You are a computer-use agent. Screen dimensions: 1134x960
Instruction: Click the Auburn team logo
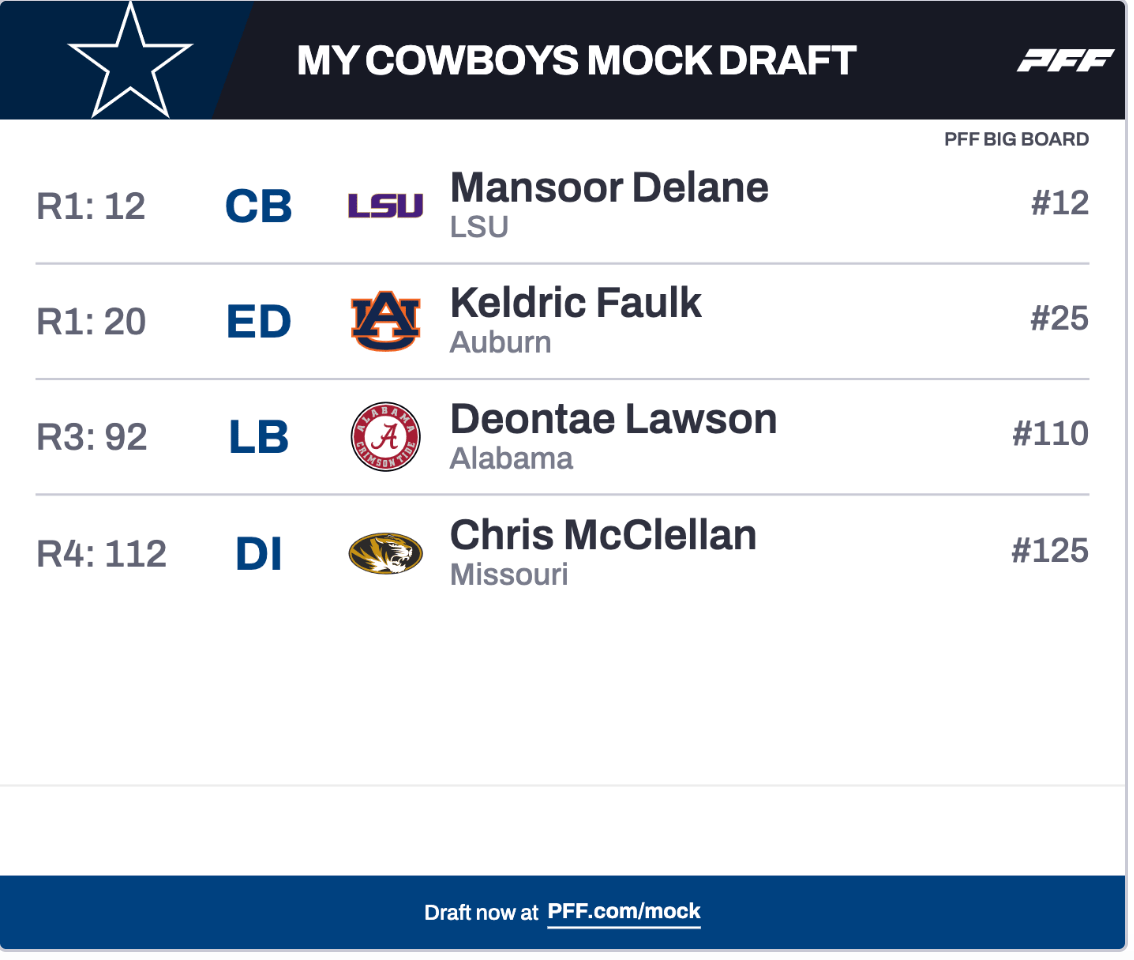point(385,321)
